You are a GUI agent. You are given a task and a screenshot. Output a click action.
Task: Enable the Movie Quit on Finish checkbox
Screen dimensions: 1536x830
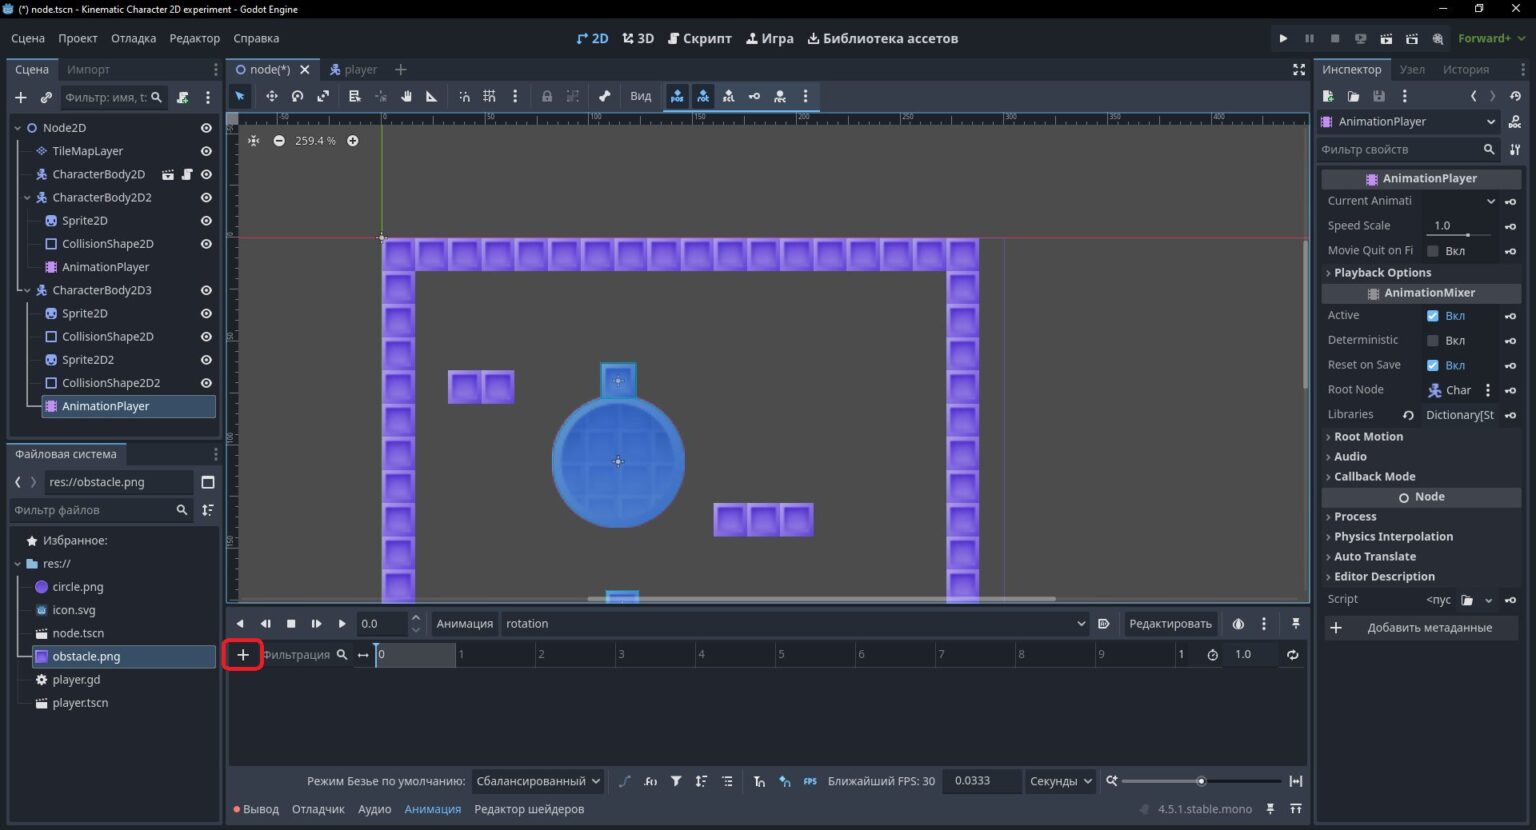point(1433,251)
